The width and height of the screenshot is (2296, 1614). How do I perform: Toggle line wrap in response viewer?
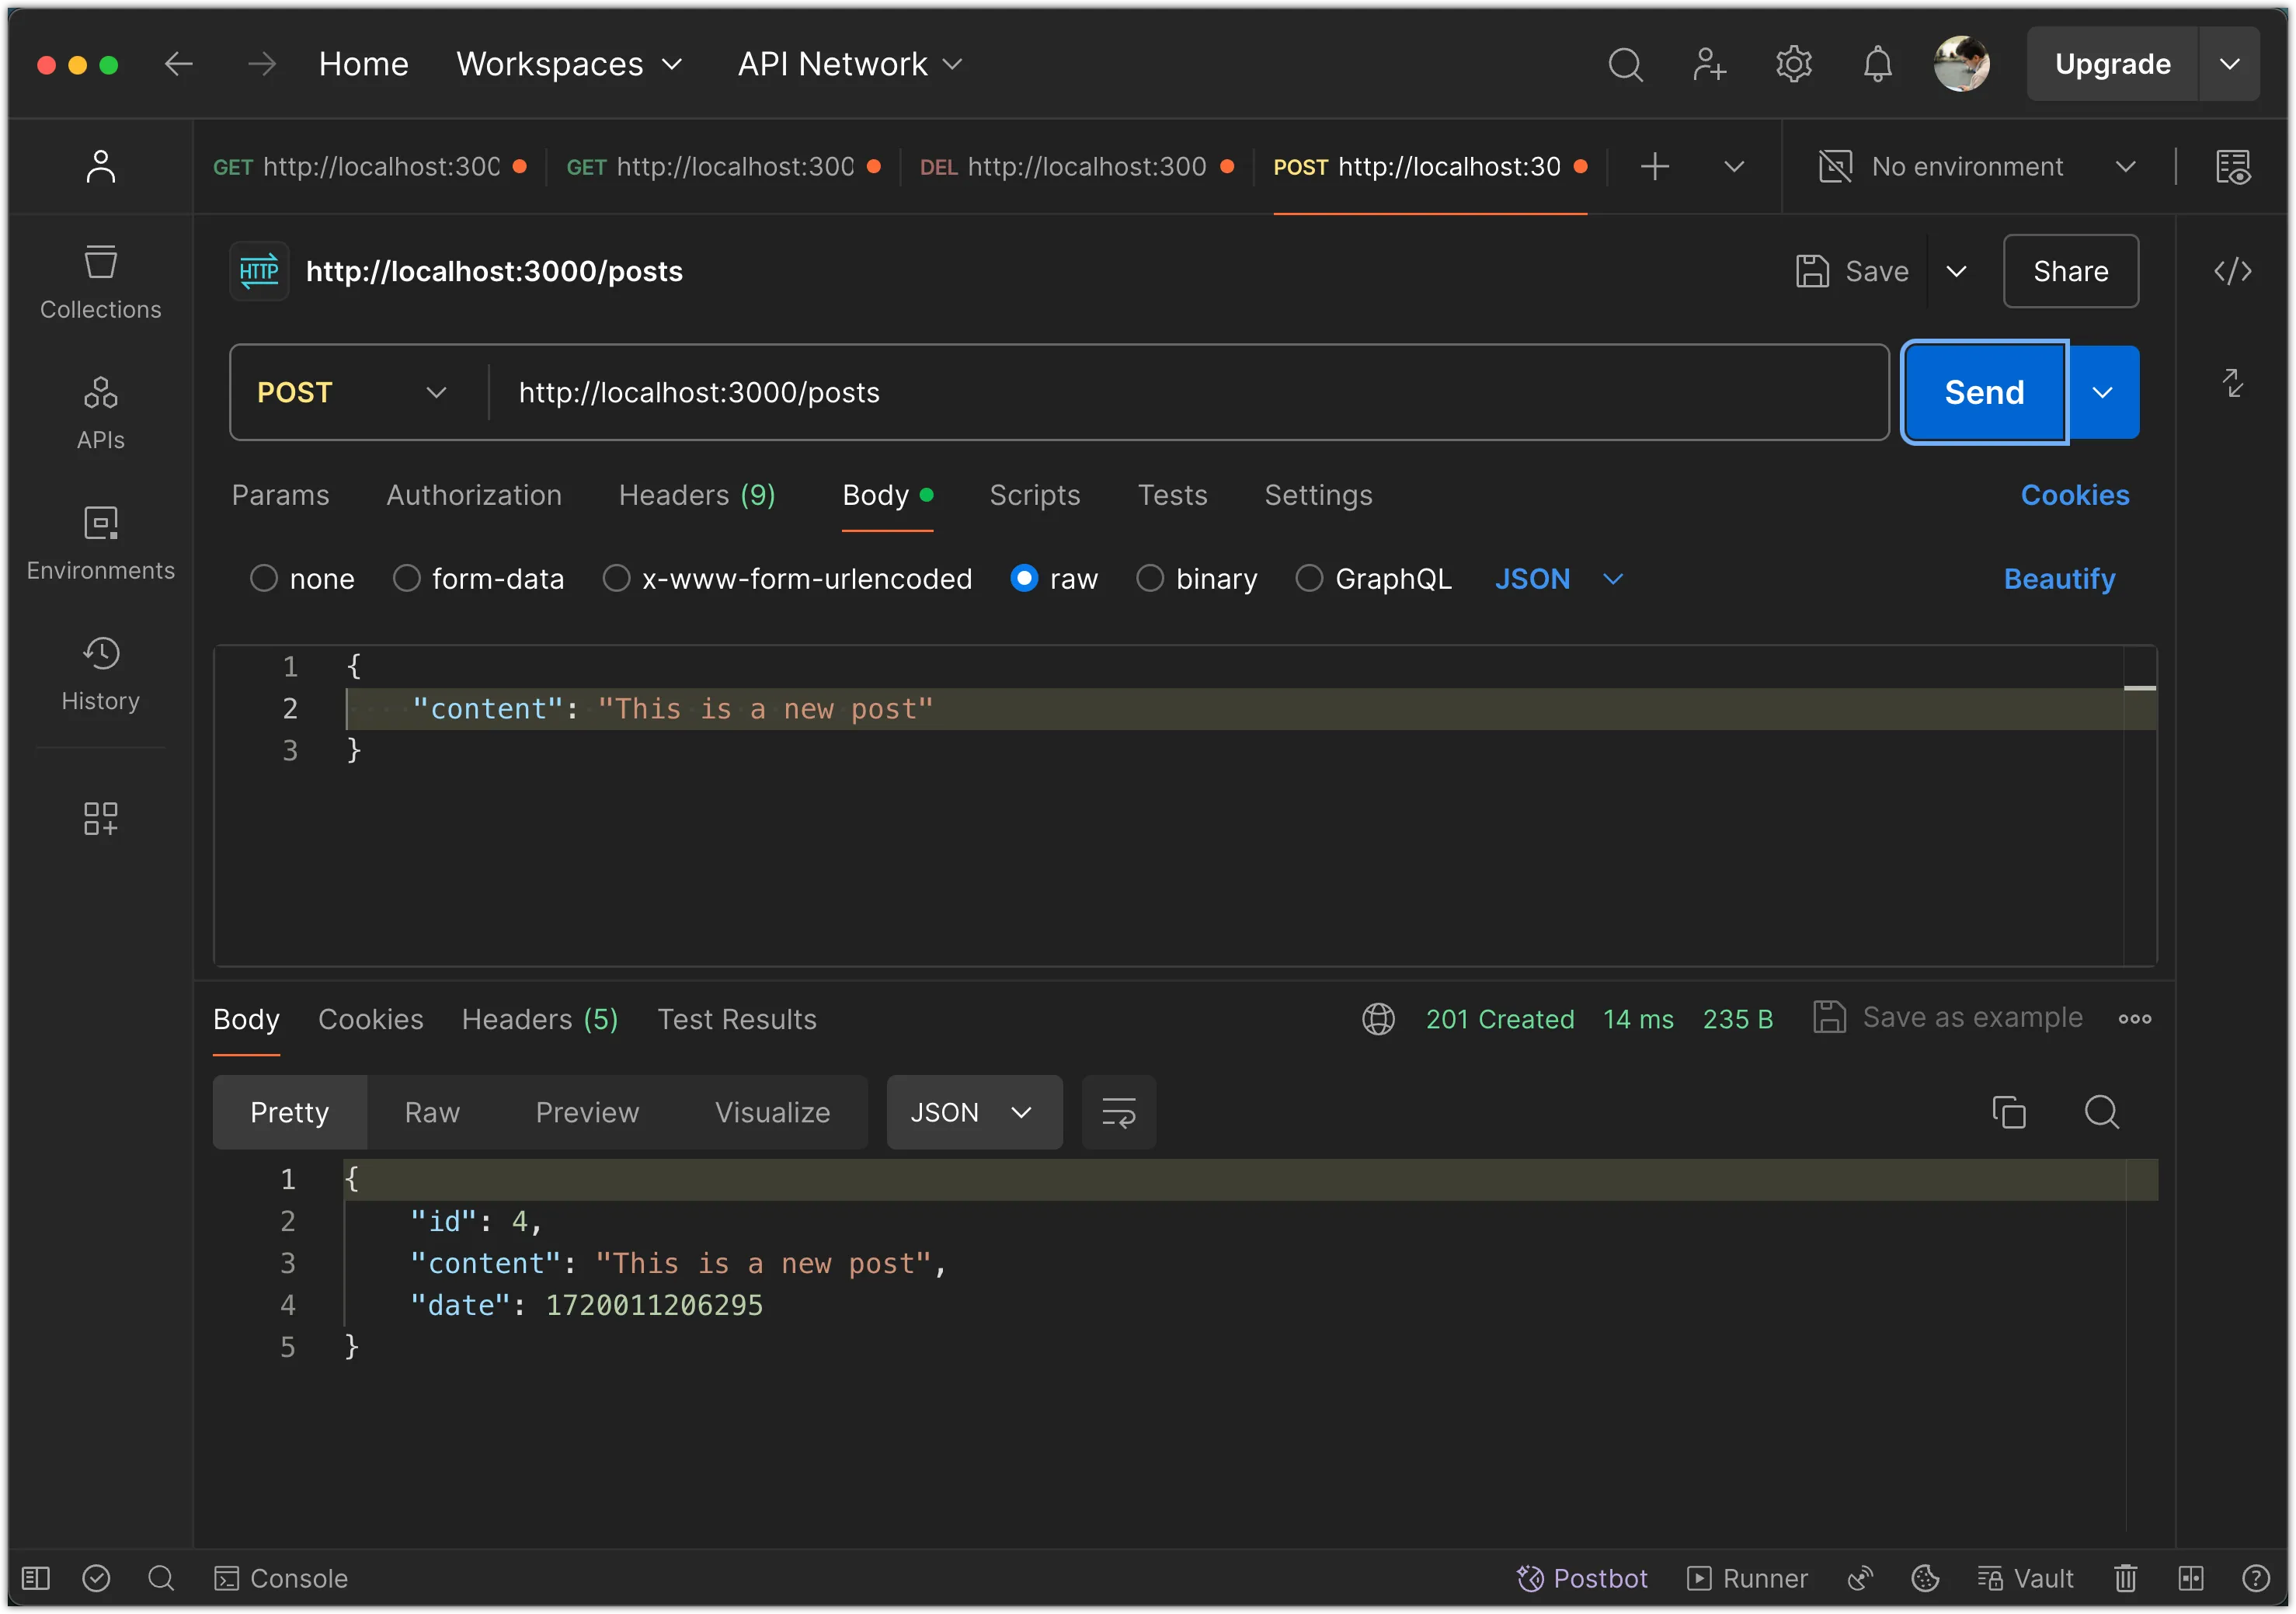click(1118, 1112)
